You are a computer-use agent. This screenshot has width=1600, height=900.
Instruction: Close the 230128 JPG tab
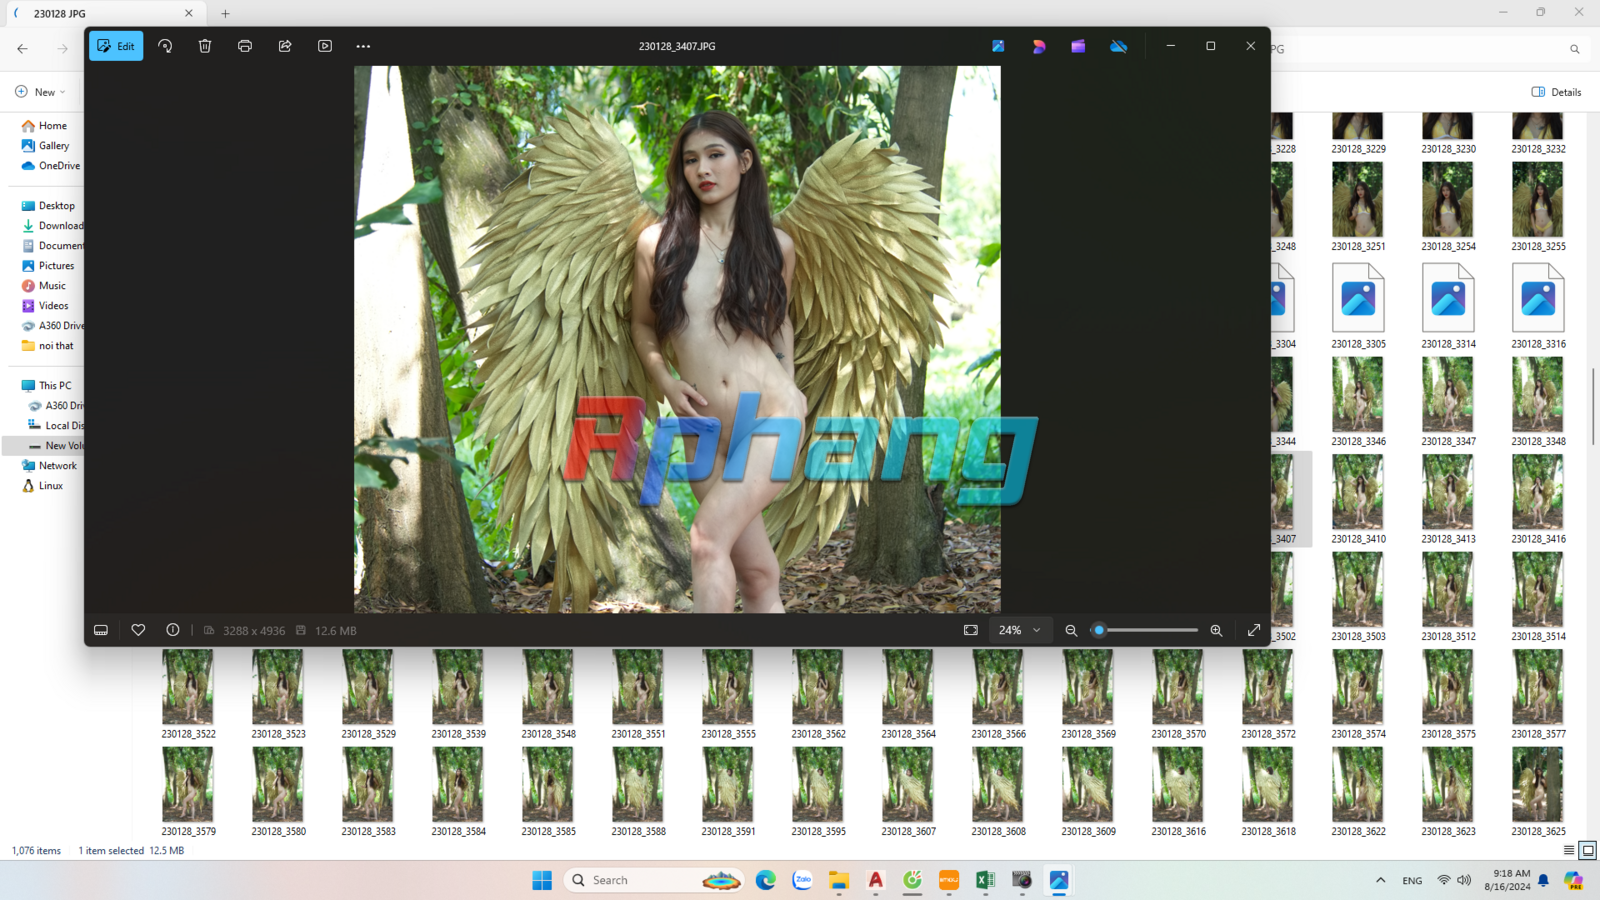(189, 14)
